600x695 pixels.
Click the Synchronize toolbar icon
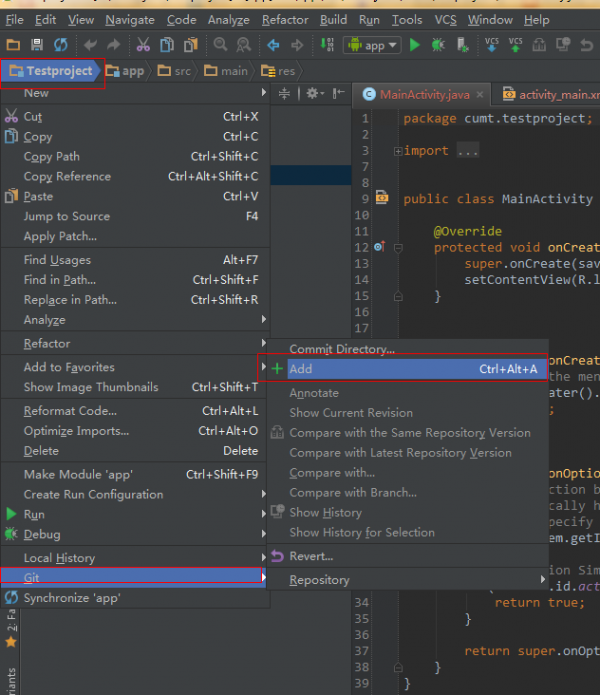click(x=61, y=45)
